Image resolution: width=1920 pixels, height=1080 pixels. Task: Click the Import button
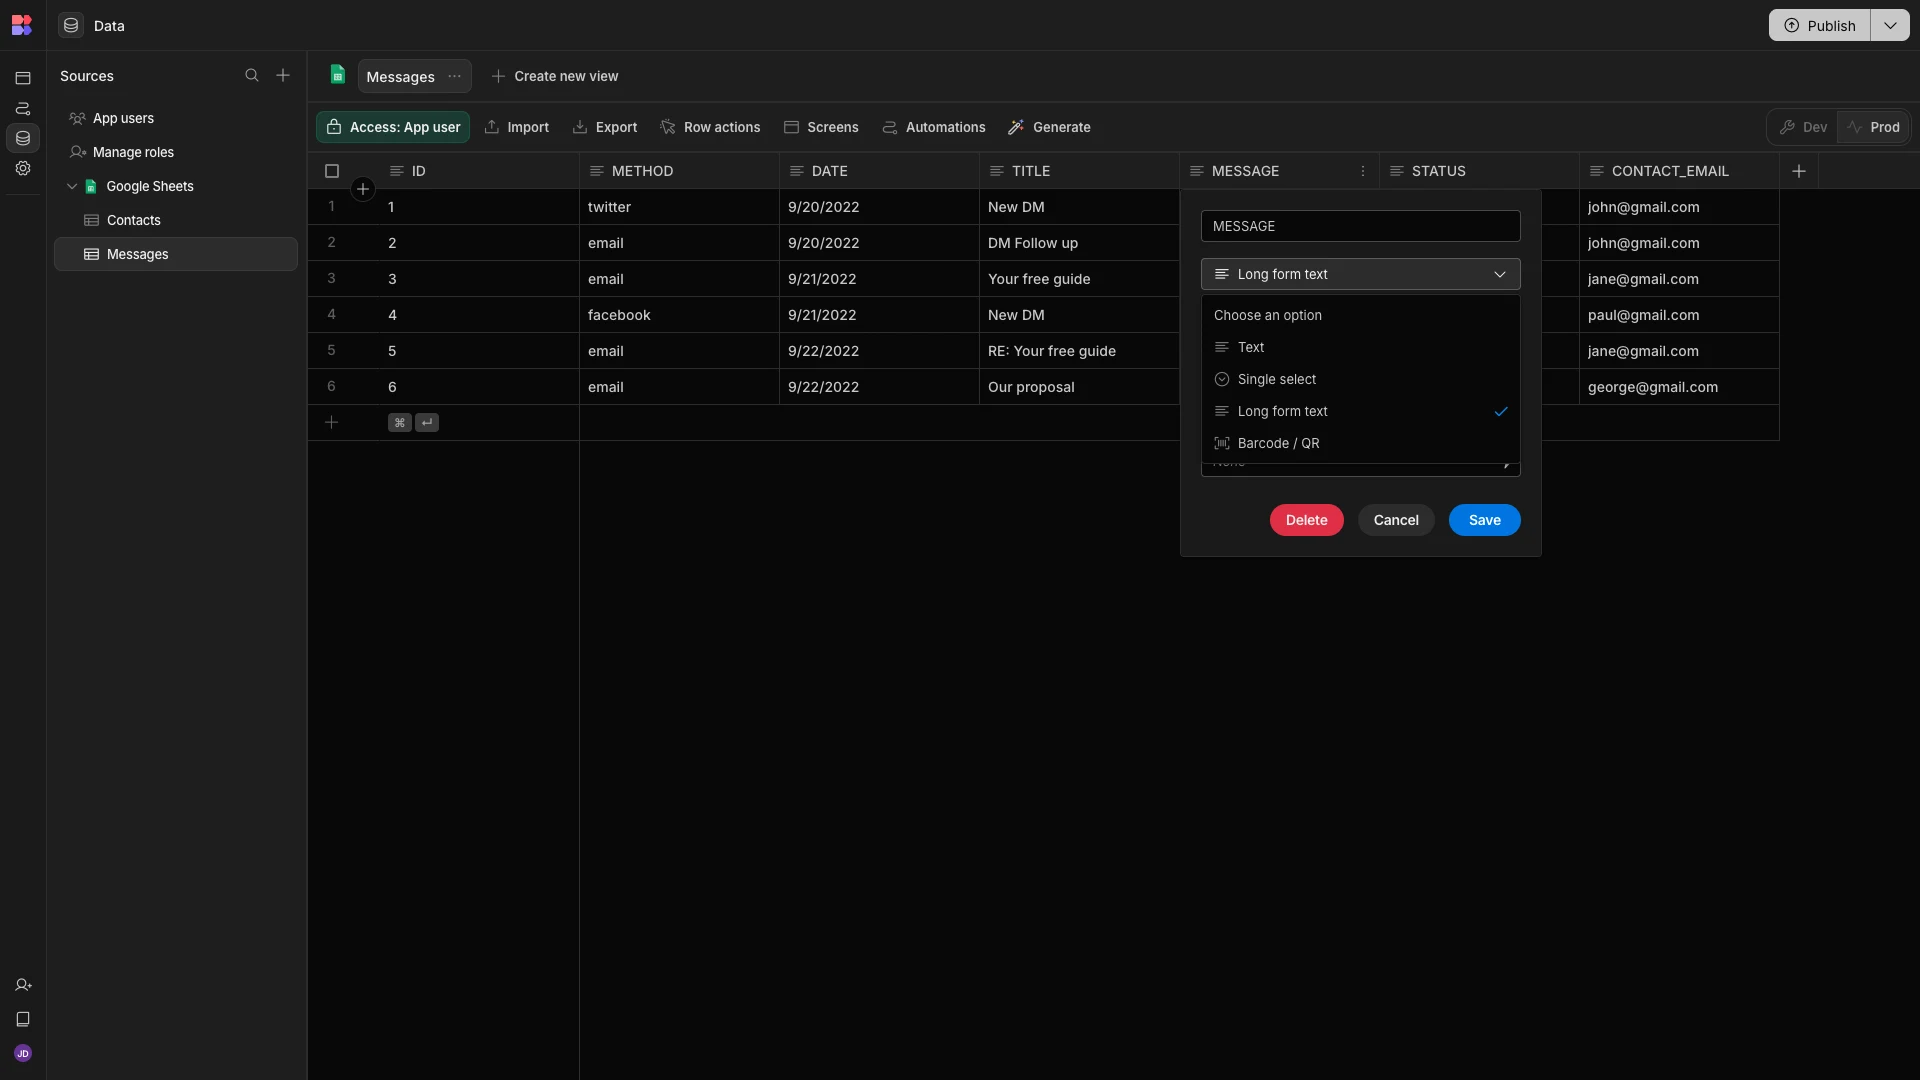[x=517, y=127]
